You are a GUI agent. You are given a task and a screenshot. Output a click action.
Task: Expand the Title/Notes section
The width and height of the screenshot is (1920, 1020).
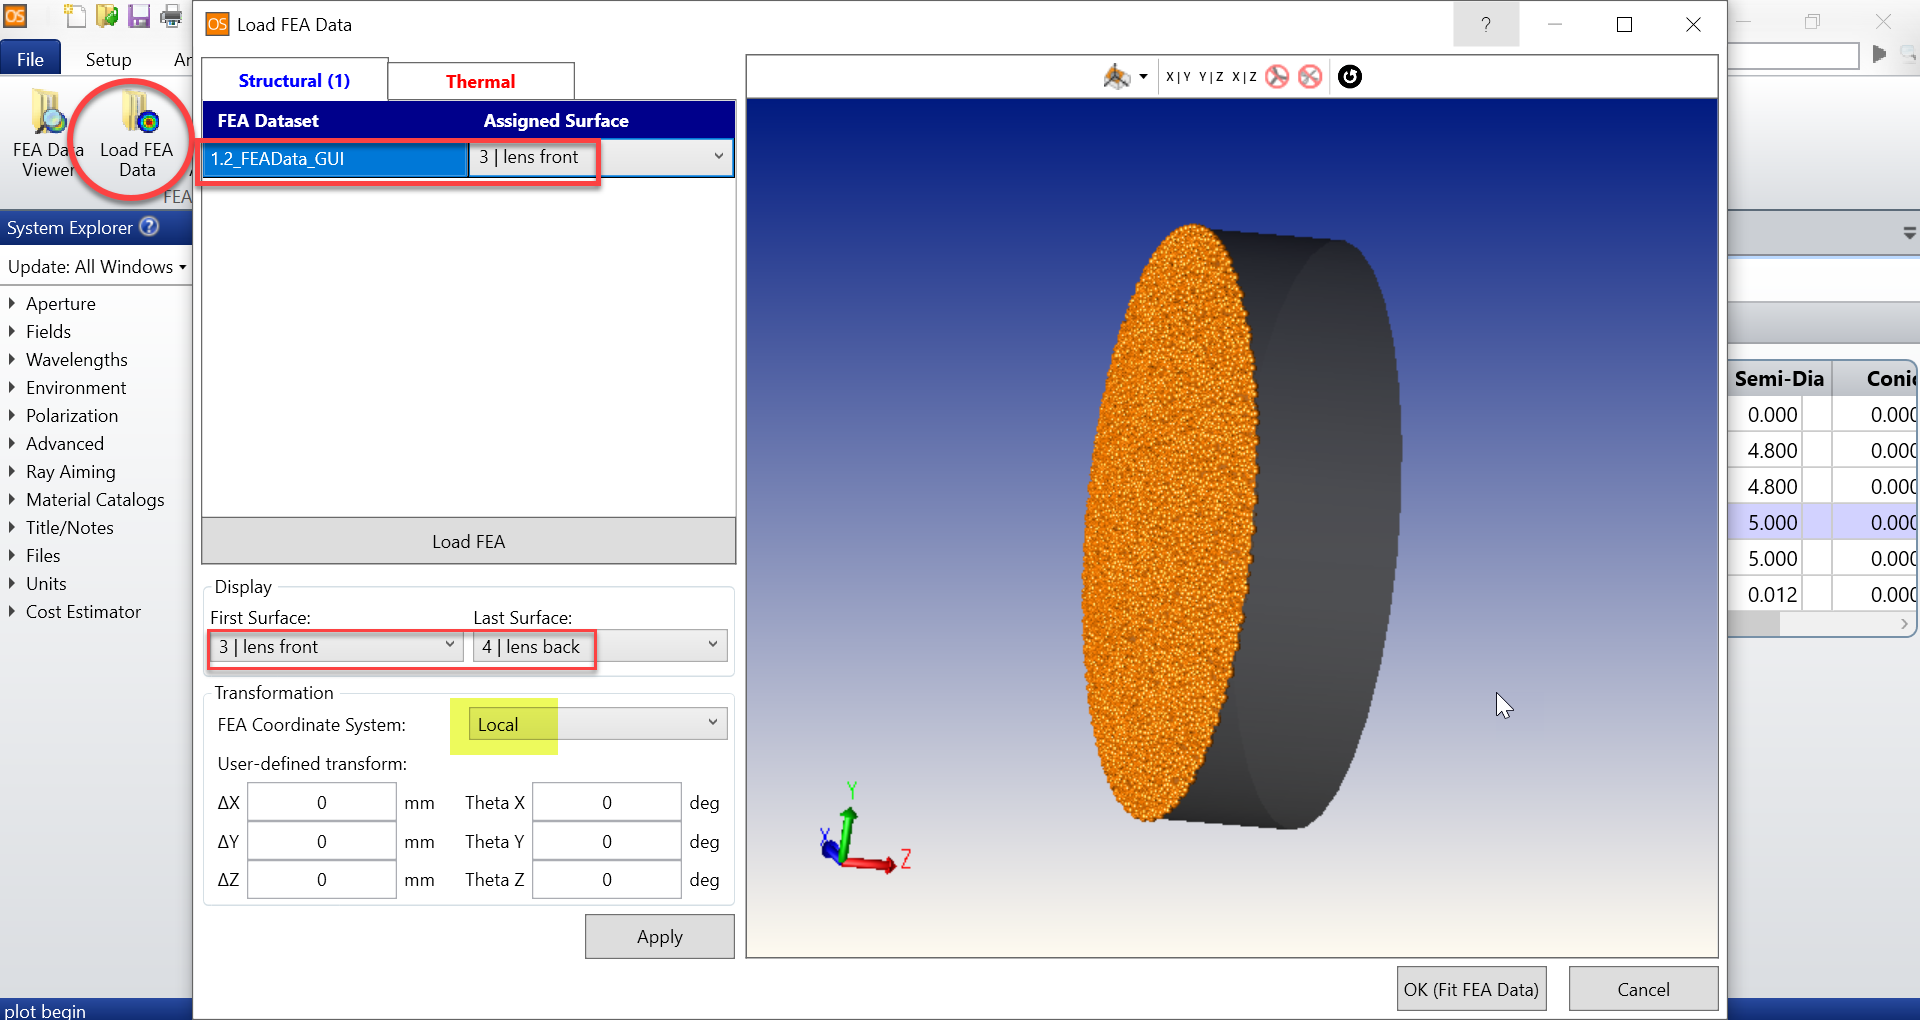click(12, 527)
